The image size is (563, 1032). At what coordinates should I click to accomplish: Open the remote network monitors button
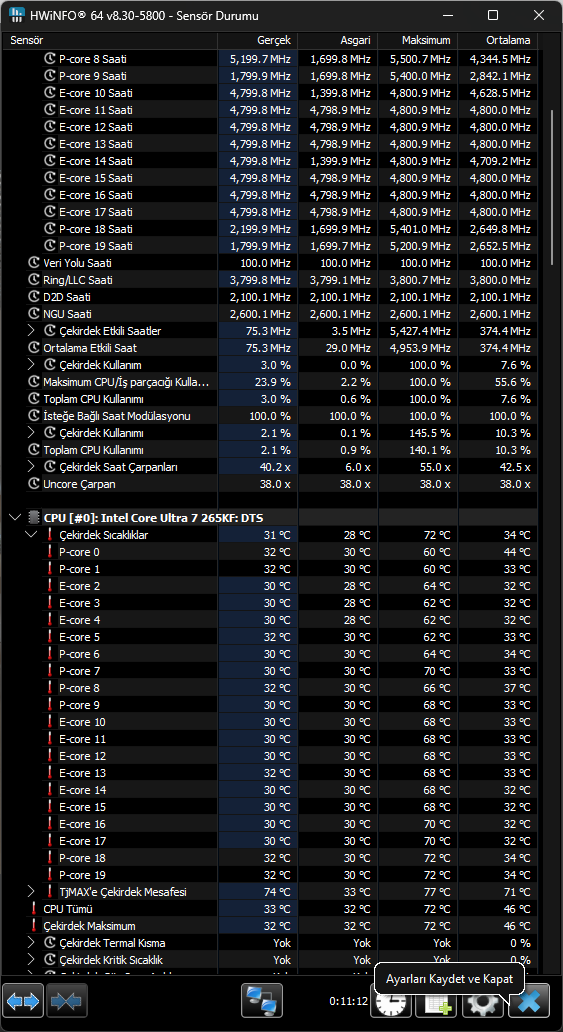(262, 1001)
